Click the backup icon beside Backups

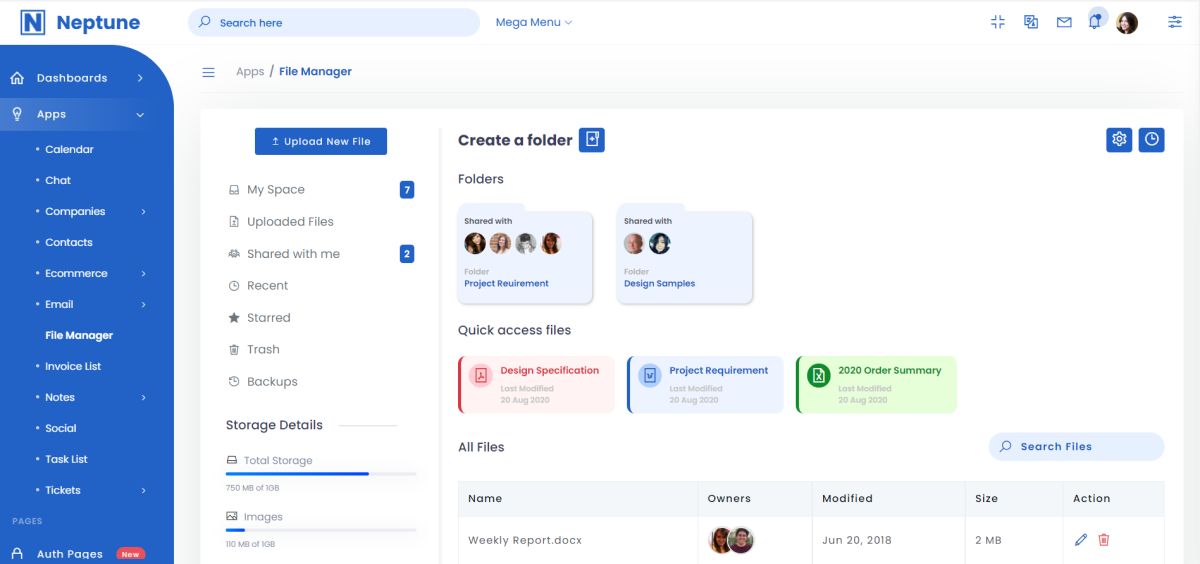[x=234, y=382]
